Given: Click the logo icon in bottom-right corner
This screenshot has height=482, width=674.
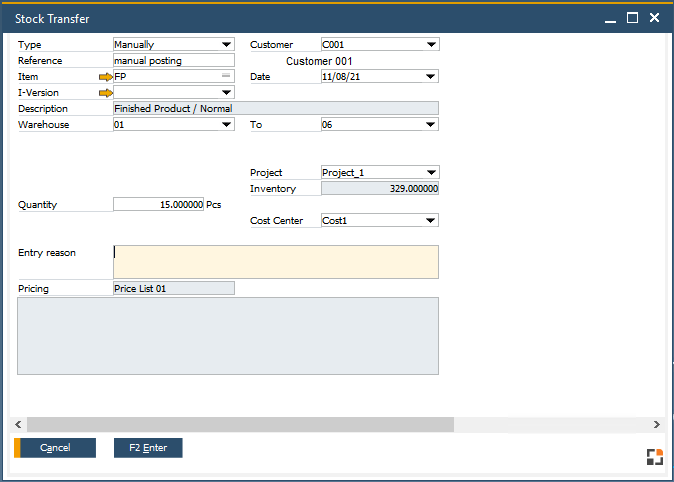Looking at the screenshot, I should [654, 457].
